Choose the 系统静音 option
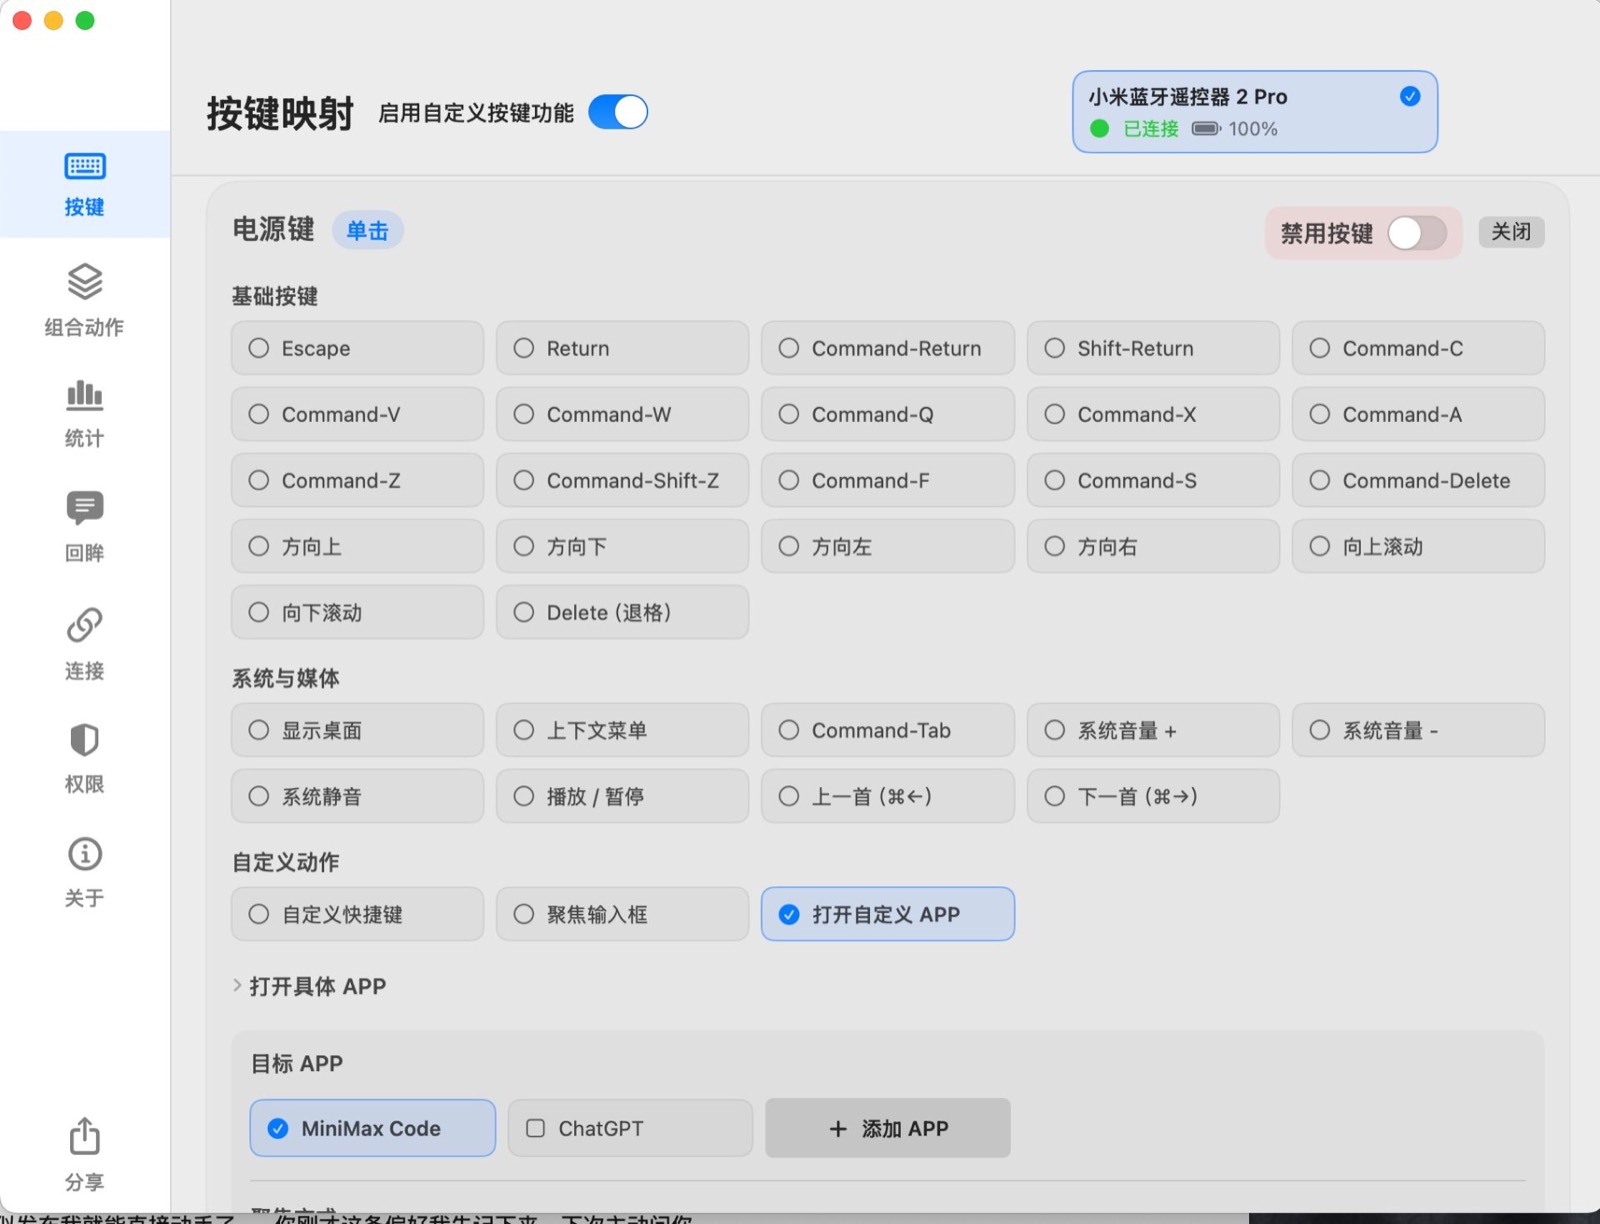Viewport: 1600px width, 1224px height. pyautogui.click(x=357, y=796)
